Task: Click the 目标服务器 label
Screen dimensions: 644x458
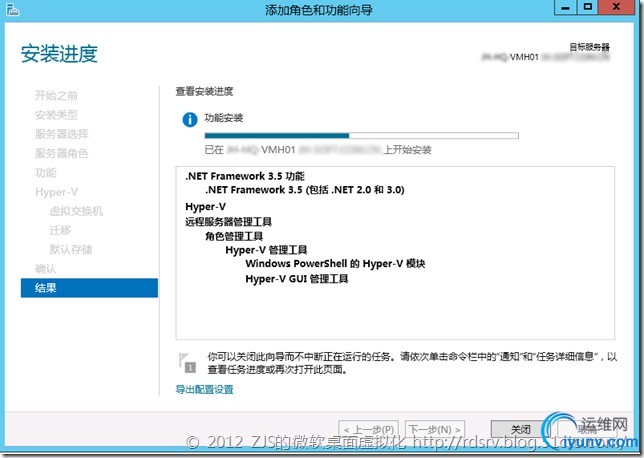Action: (589, 47)
